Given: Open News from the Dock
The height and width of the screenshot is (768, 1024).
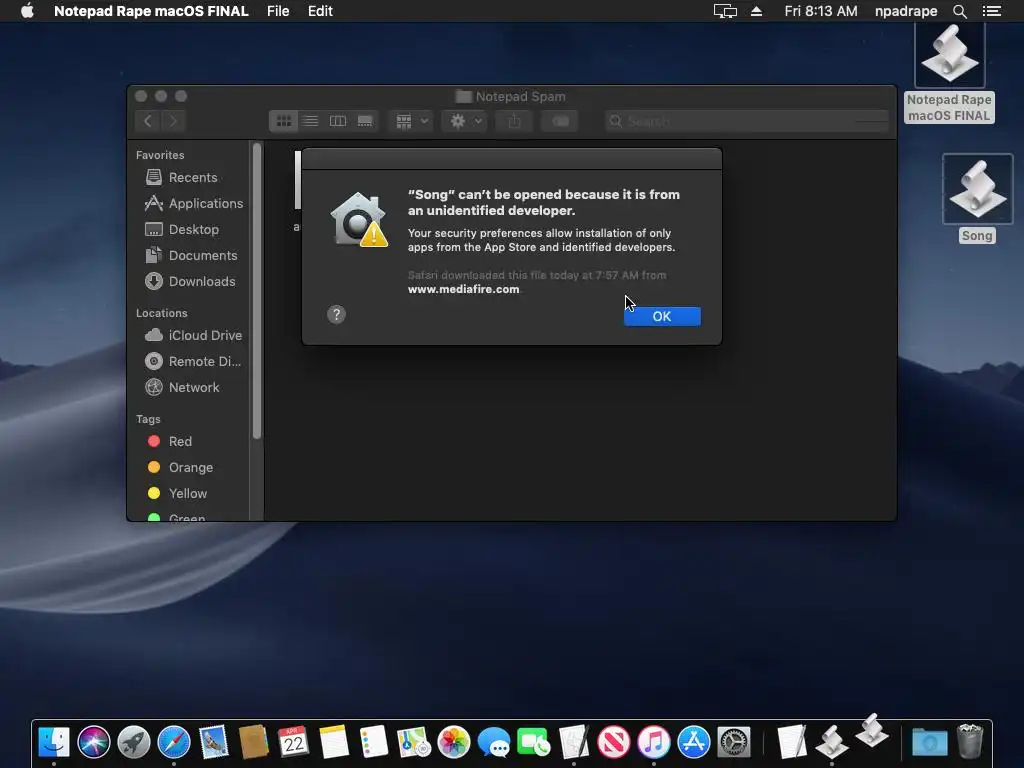Looking at the screenshot, I should tap(613, 743).
